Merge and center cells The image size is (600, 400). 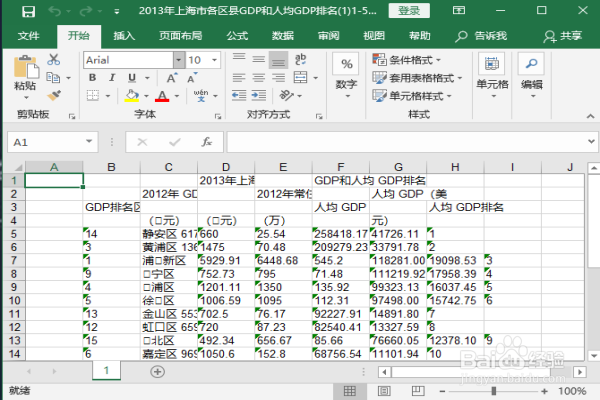click(300, 78)
